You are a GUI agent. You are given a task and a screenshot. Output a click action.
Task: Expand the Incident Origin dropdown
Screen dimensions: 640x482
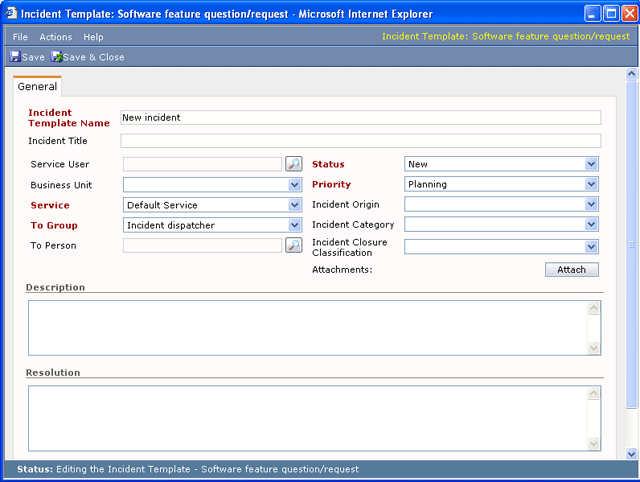coord(591,204)
